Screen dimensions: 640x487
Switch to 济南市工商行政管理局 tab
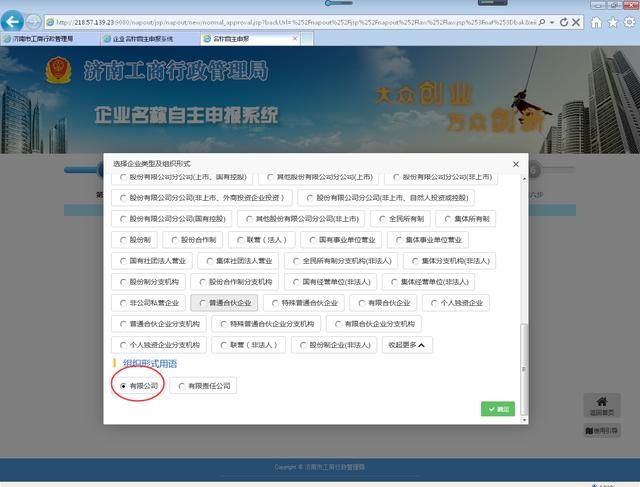coord(51,39)
